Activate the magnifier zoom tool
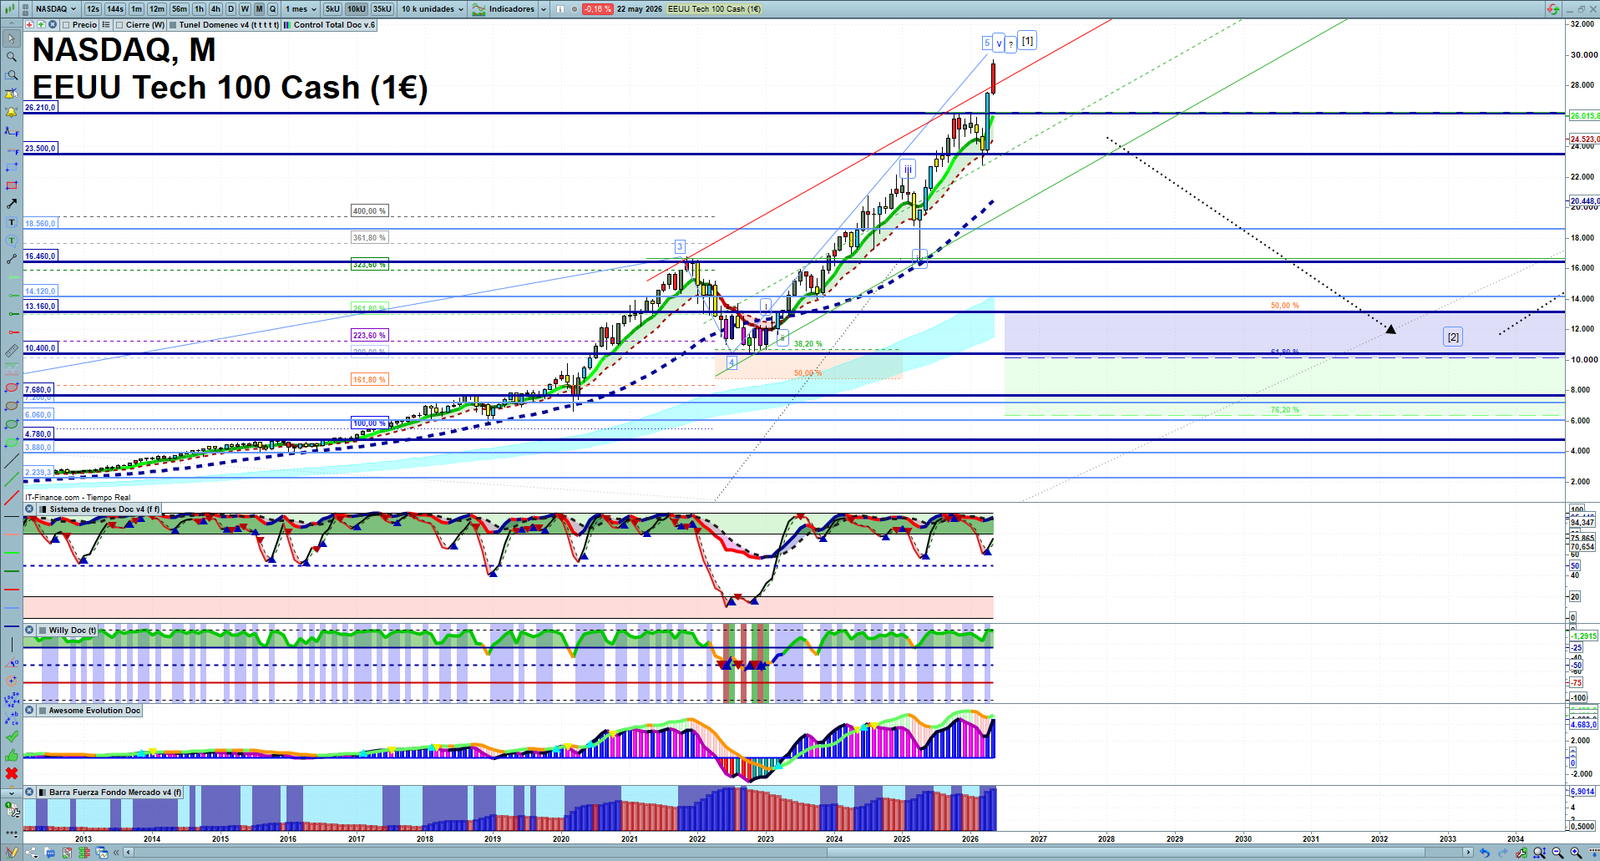 pyautogui.click(x=11, y=57)
